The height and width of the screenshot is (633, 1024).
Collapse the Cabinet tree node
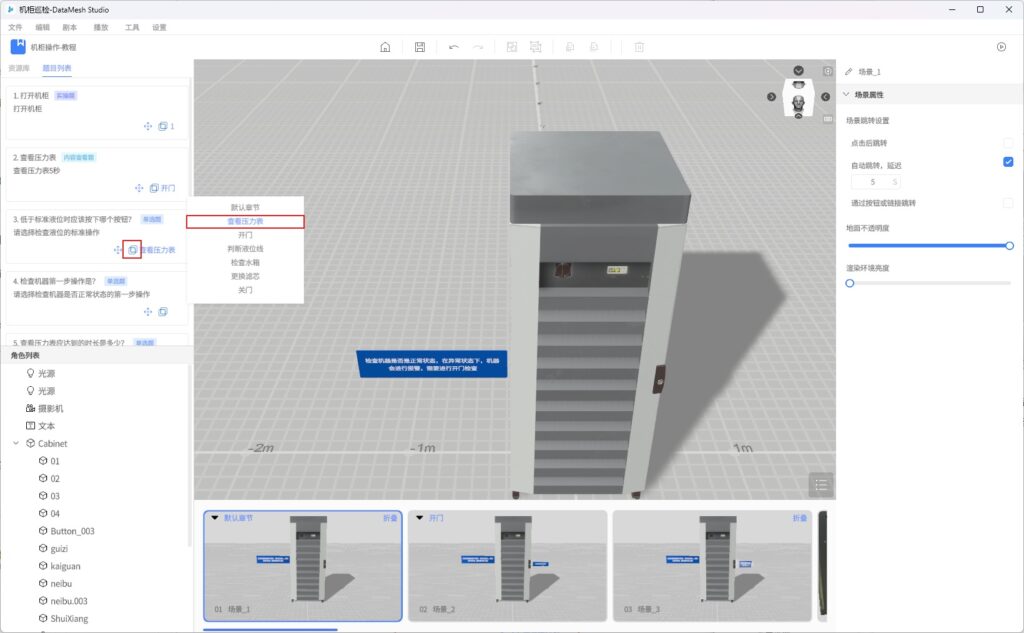[15, 443]
